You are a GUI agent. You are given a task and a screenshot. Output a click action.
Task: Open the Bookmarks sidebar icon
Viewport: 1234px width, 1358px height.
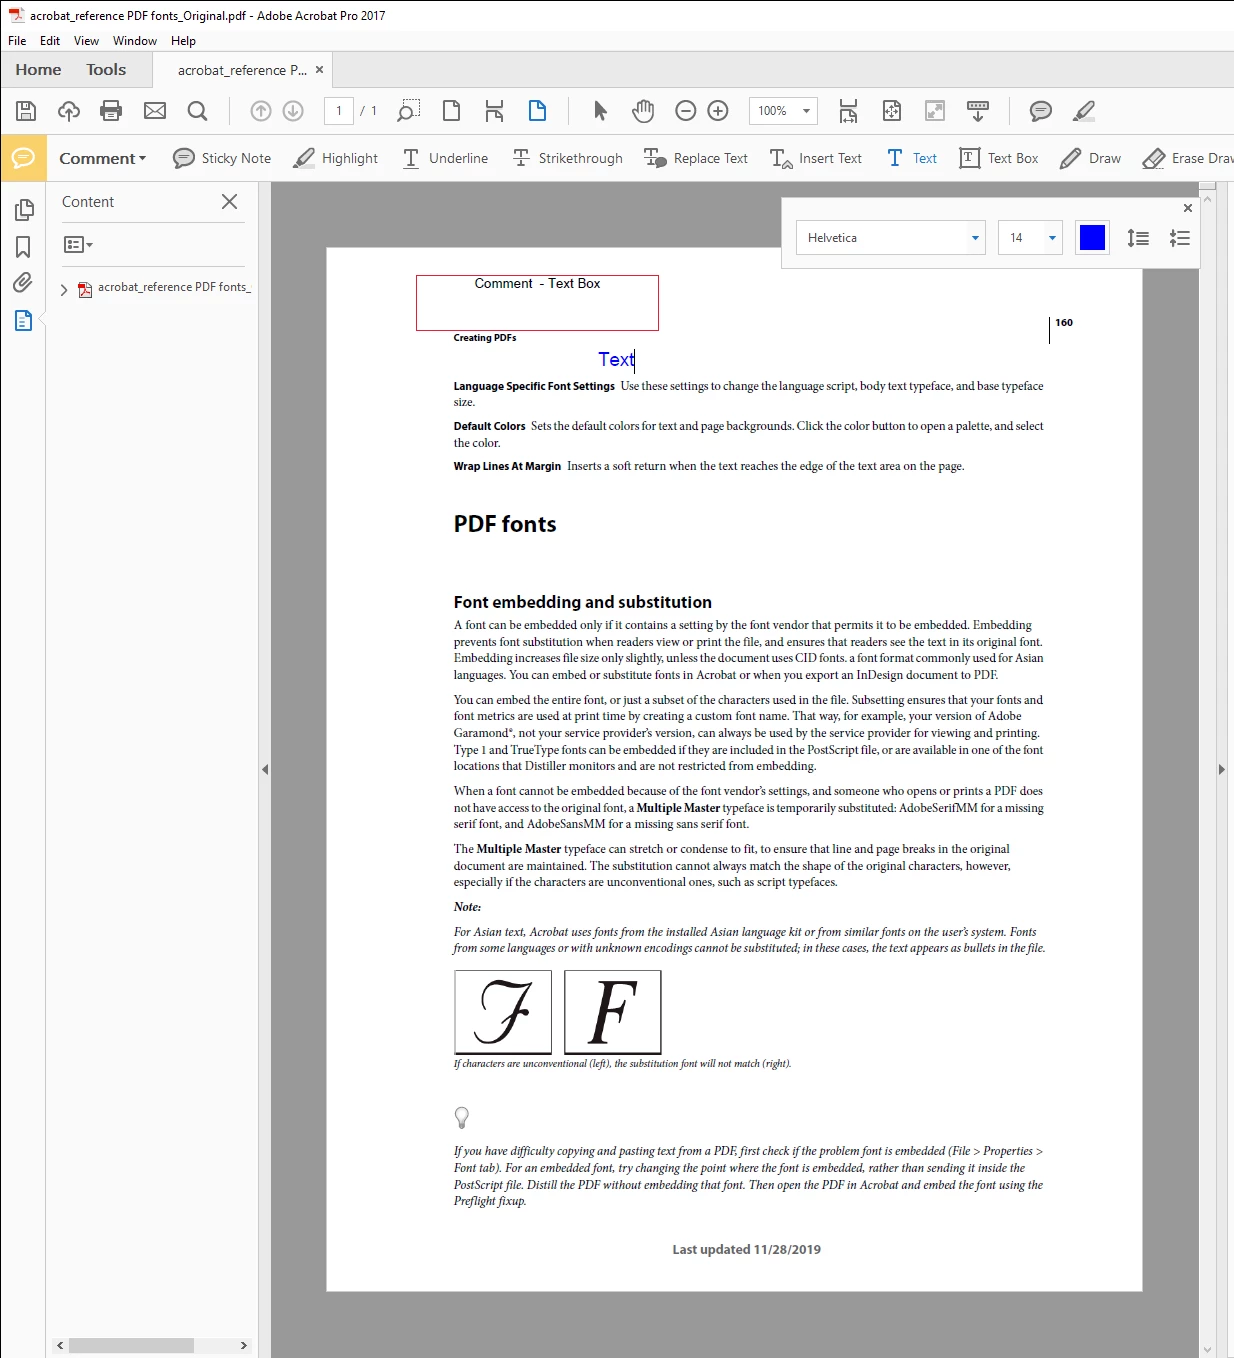tap(23, 247)
